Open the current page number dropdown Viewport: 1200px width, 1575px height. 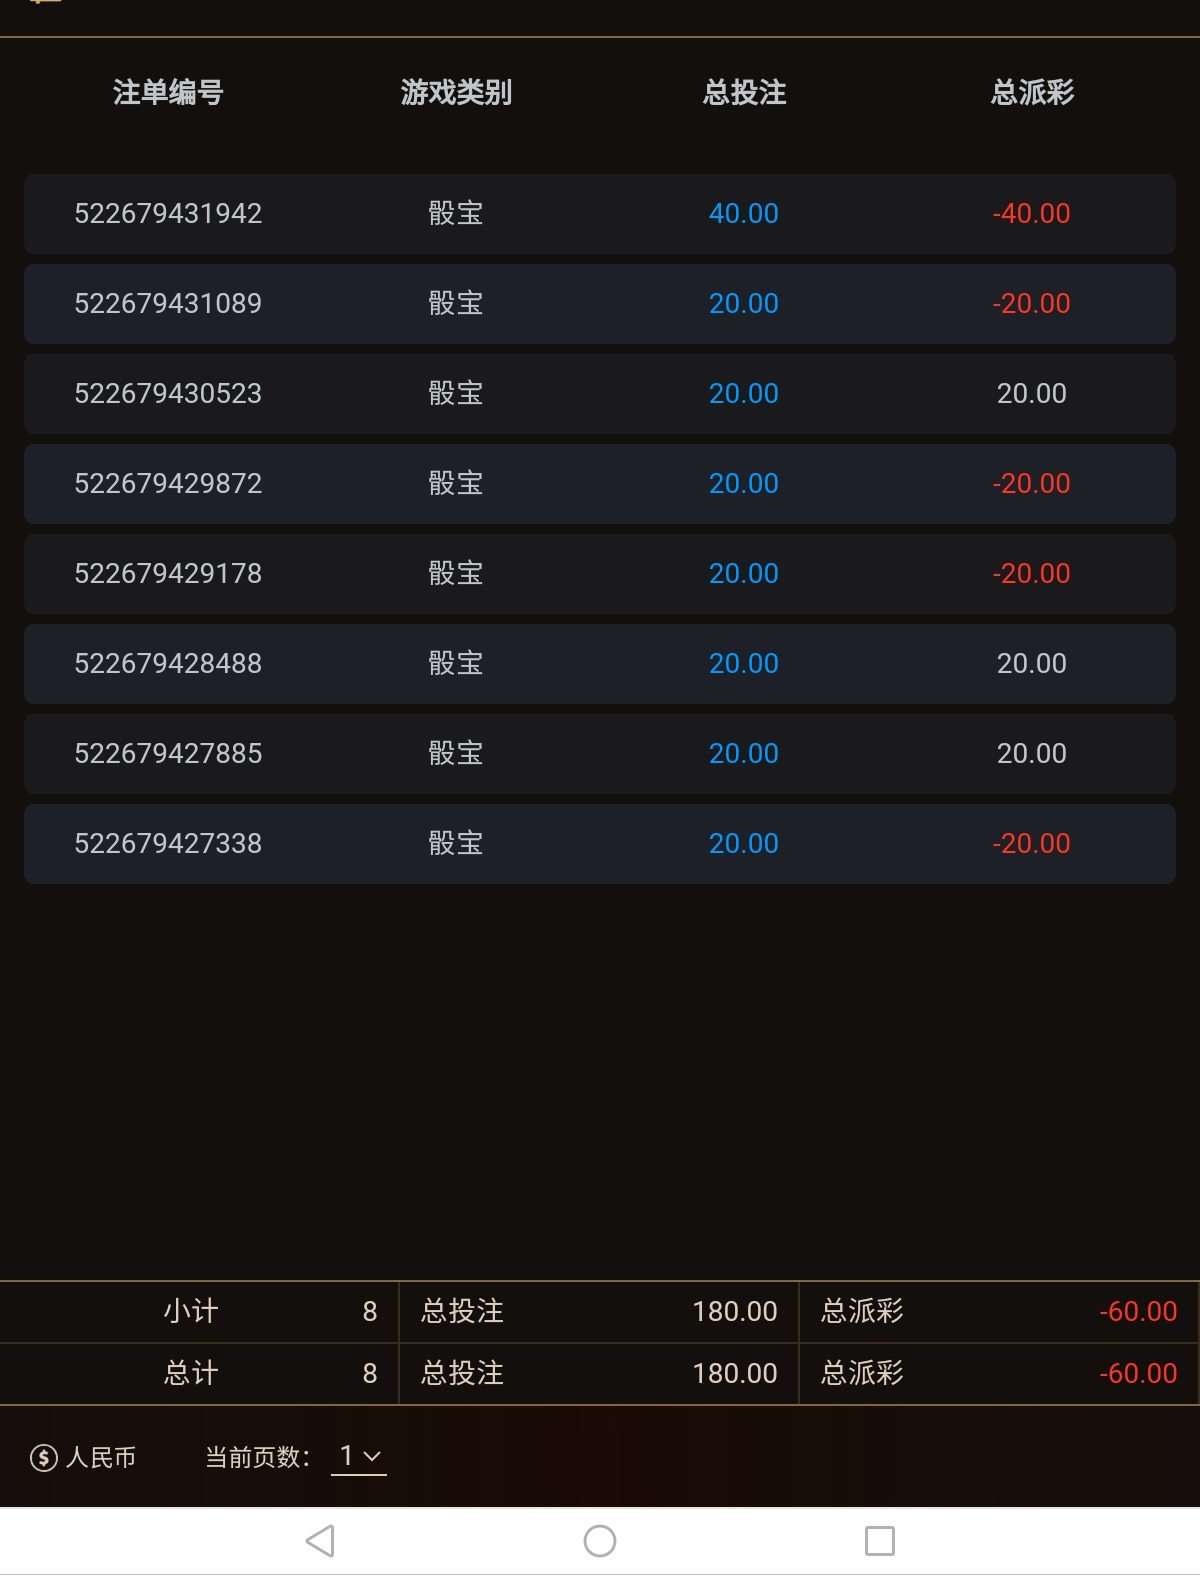[x=359, y=1457]
